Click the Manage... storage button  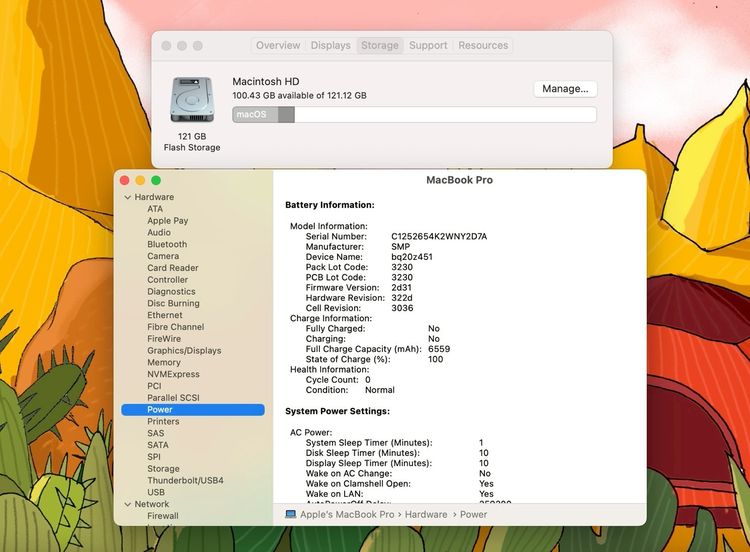click(565, 89)
